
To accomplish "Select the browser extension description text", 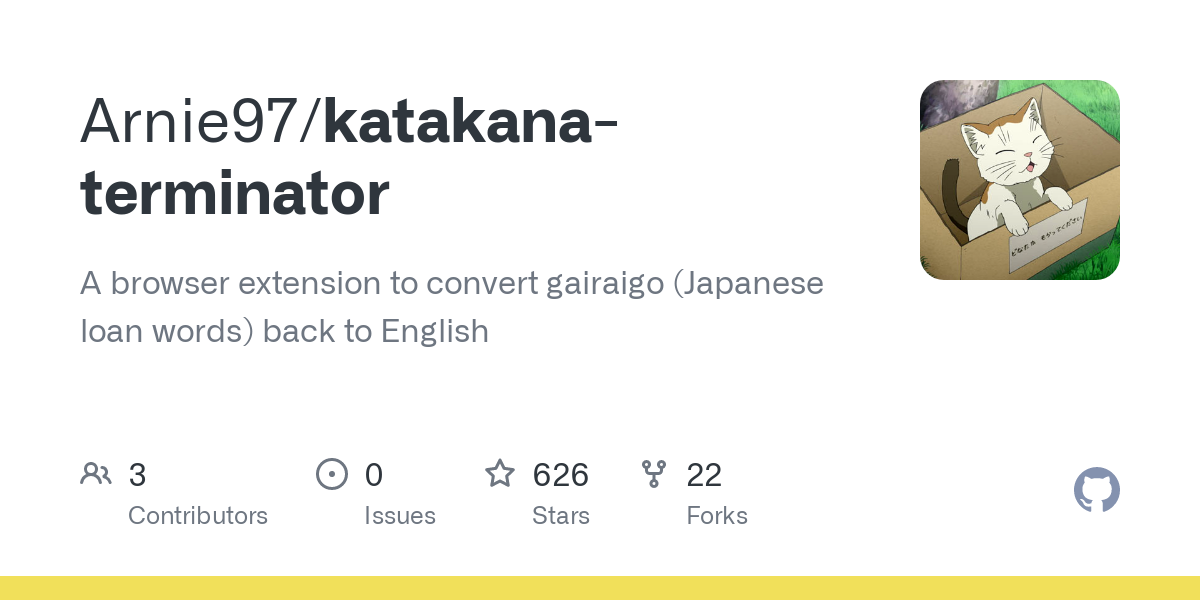I will click(452, 307).
